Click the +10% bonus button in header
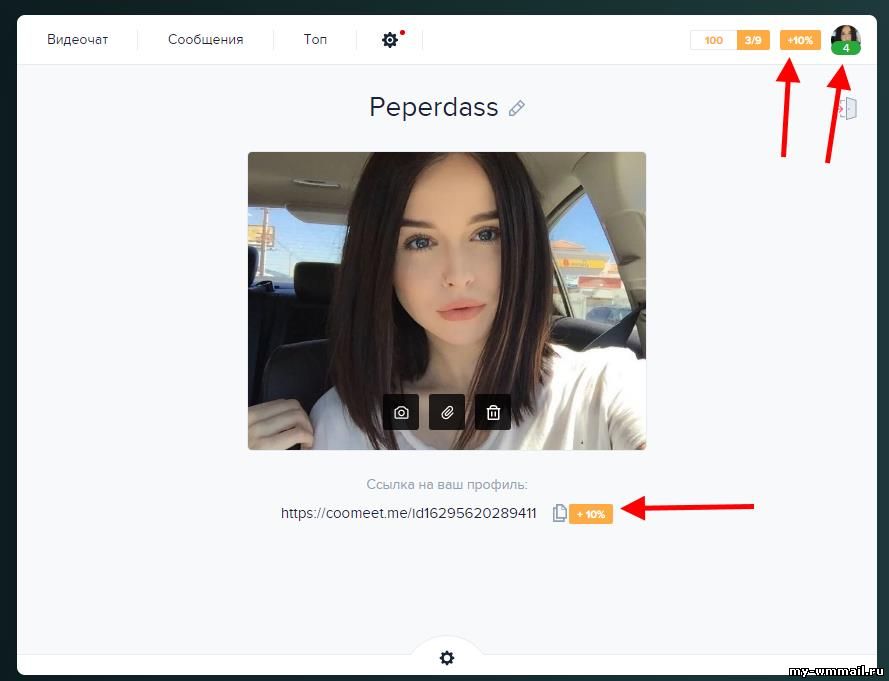Screen dimensions: 889x681 pyautogui.click(x=800, y=40)
